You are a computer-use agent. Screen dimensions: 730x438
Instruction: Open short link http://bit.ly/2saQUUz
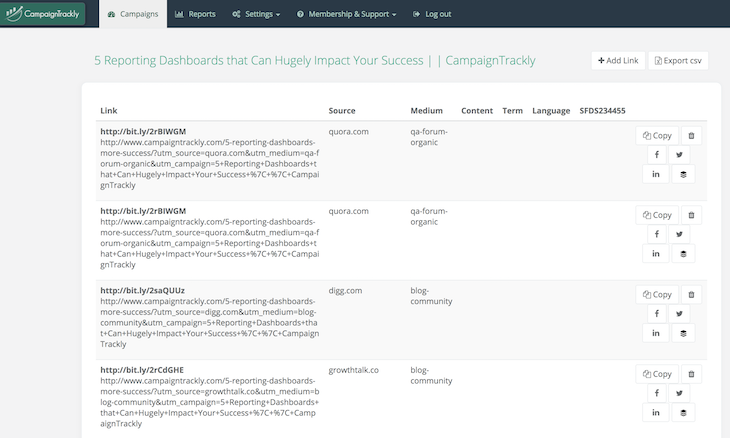(x=142, y=290)
